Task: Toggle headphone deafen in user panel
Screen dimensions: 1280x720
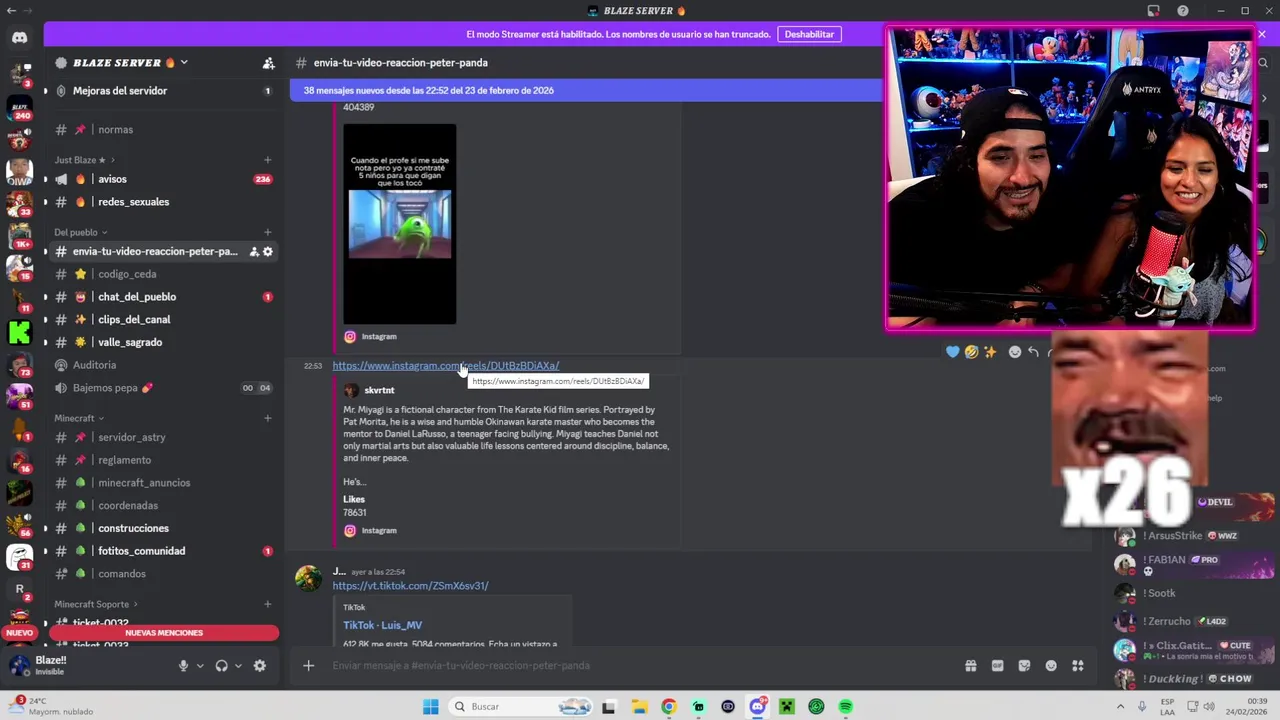Action: (x=221, y=666)
